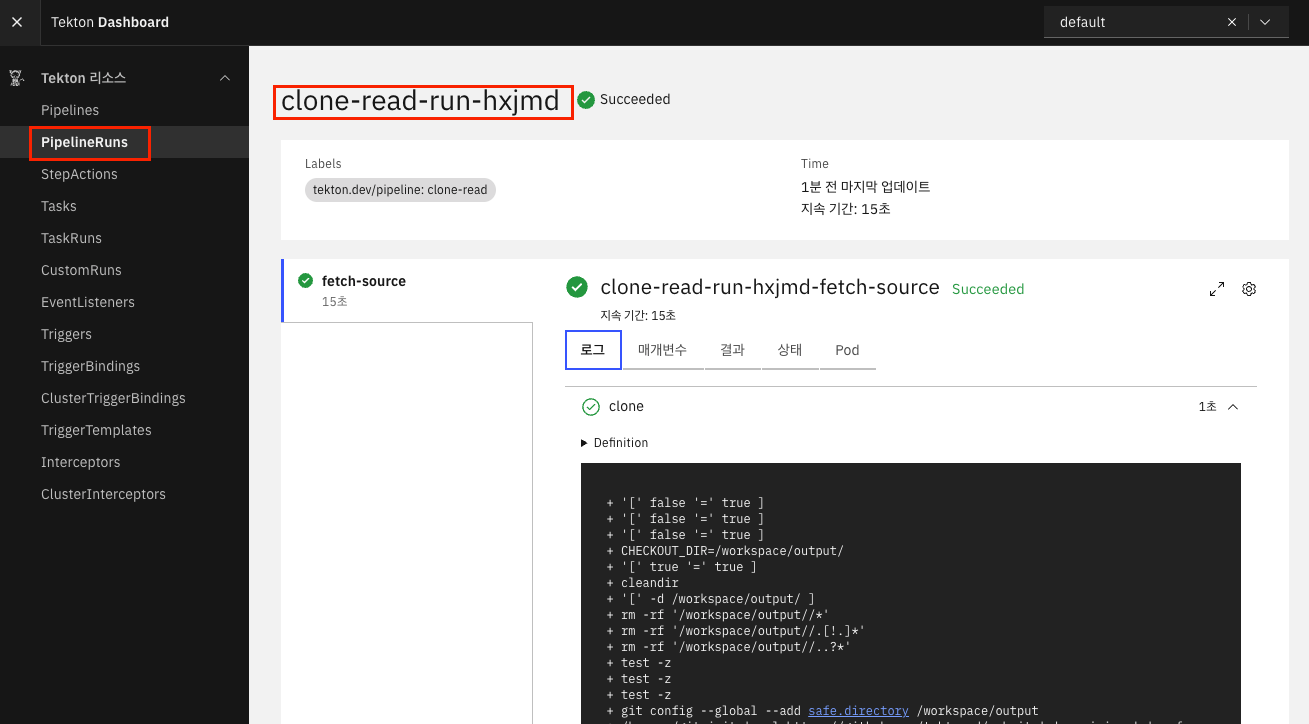Open the log settings gear icon
The image size is (1309, 724).
coord(1249,289)
